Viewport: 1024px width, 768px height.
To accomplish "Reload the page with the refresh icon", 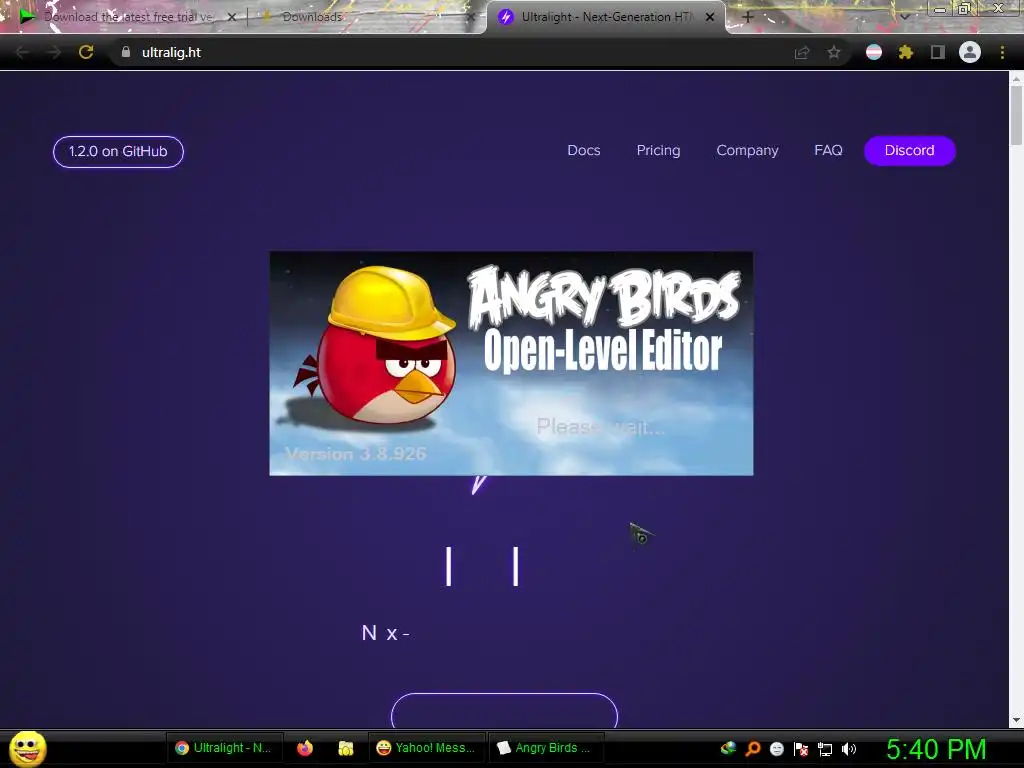I will click(86, 52).
